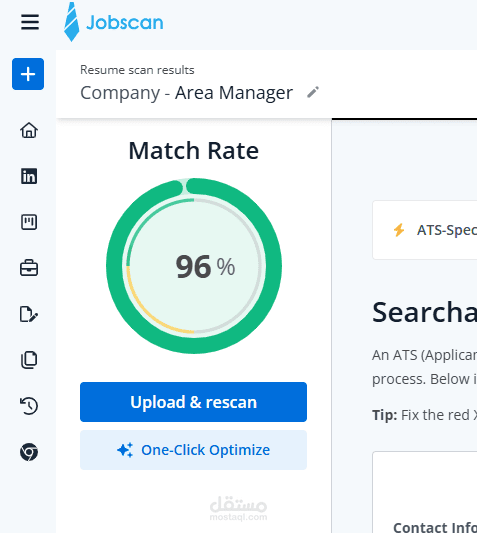The image size is (477, 533).
Task: Open LinkedIn optimization from sidebar
Action: point(29,176)
